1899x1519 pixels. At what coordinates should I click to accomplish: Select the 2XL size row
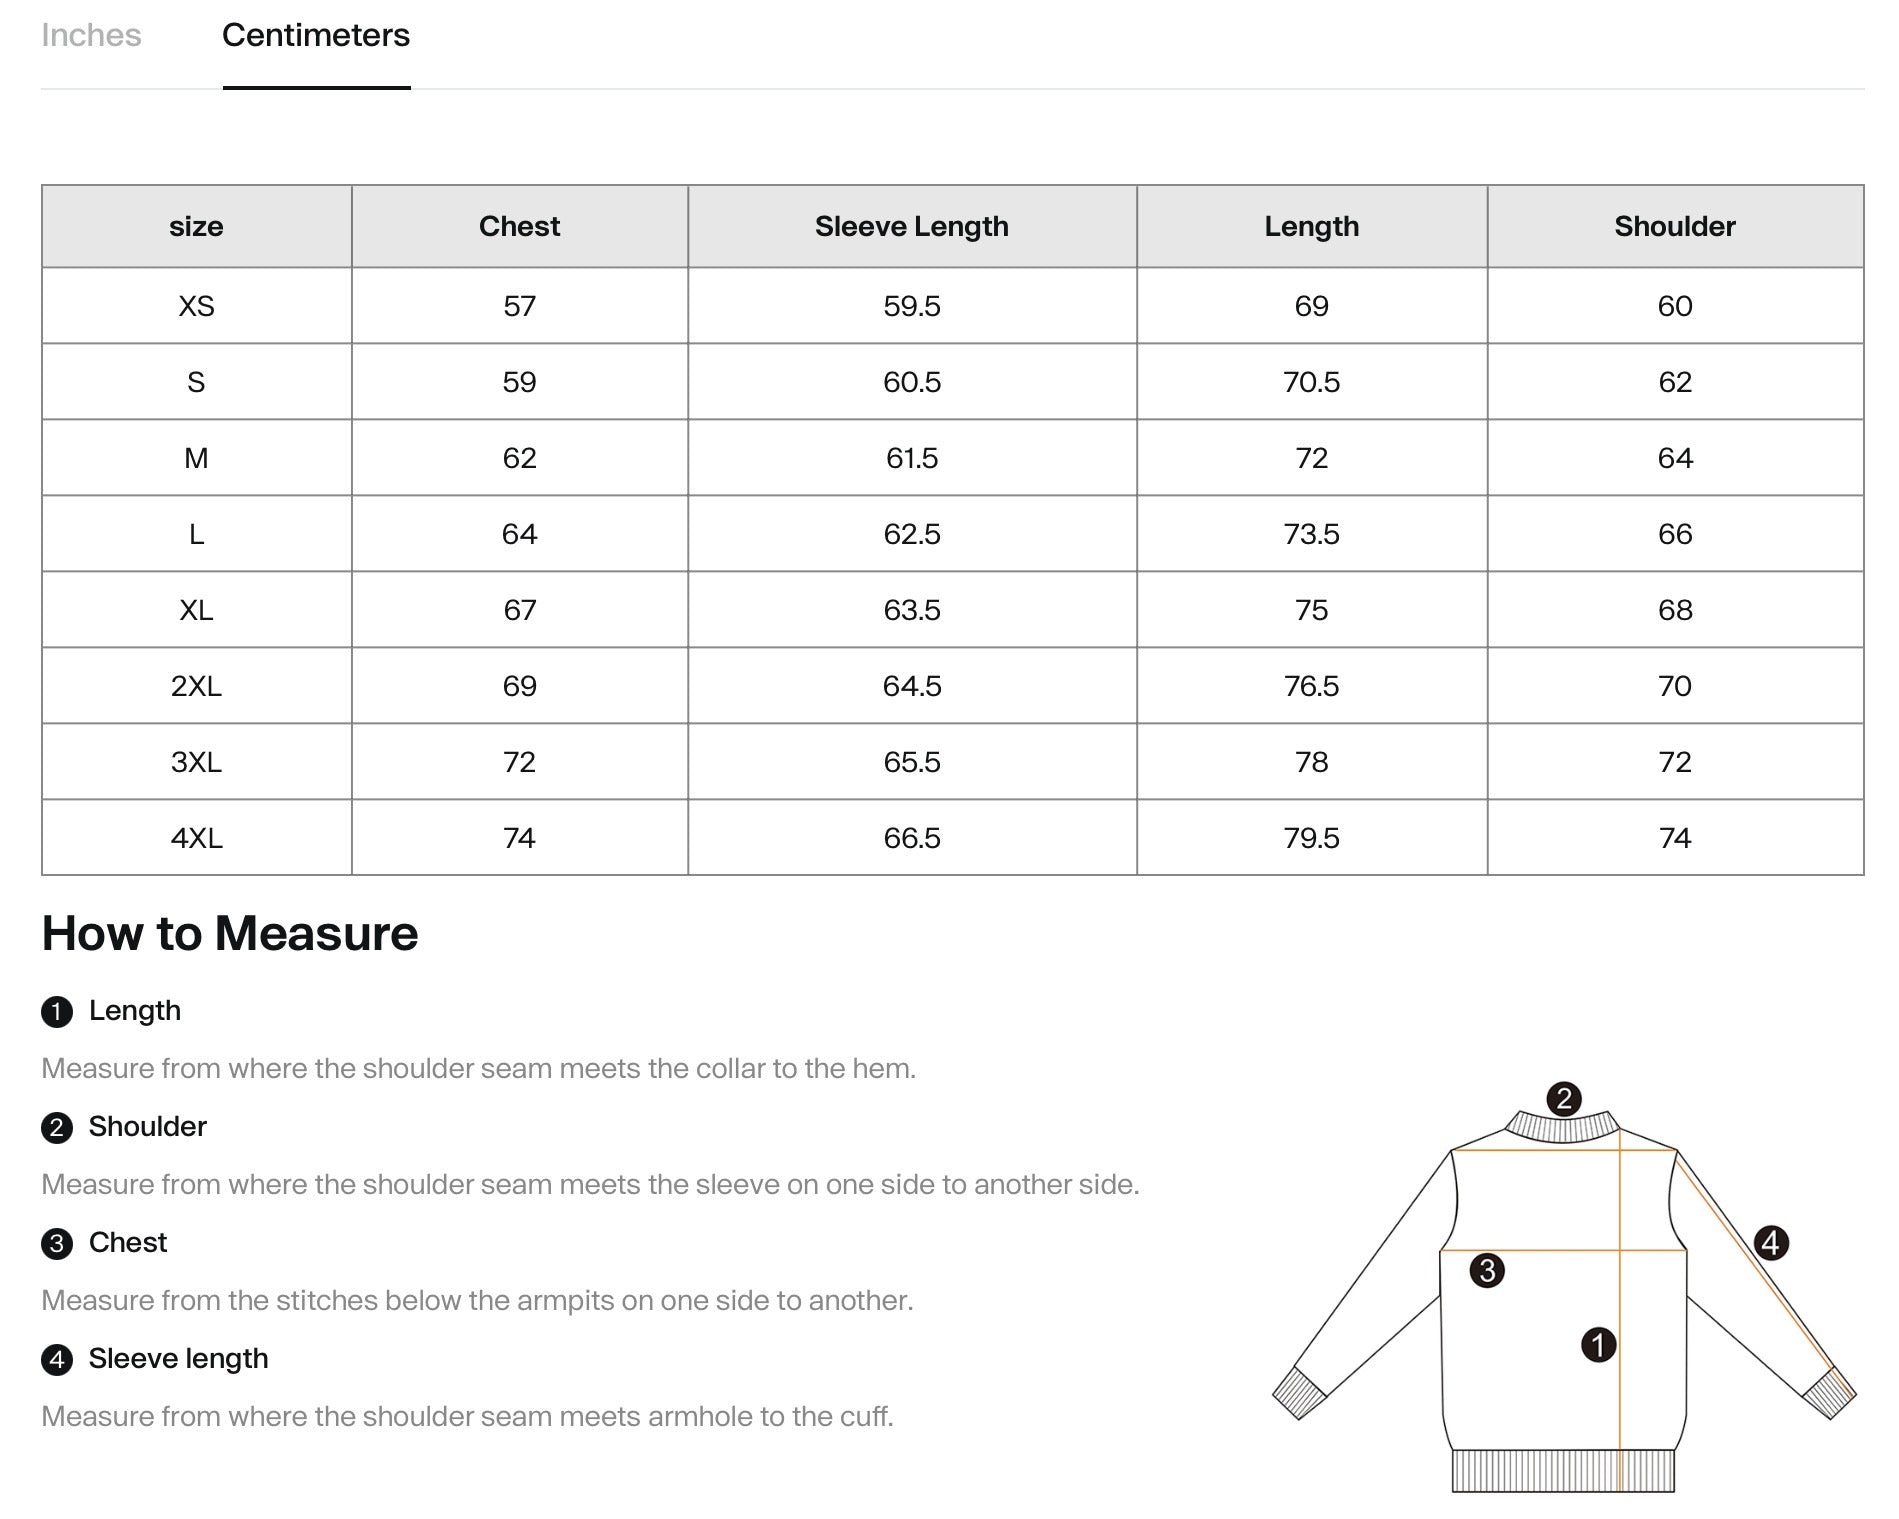point(196,686)
